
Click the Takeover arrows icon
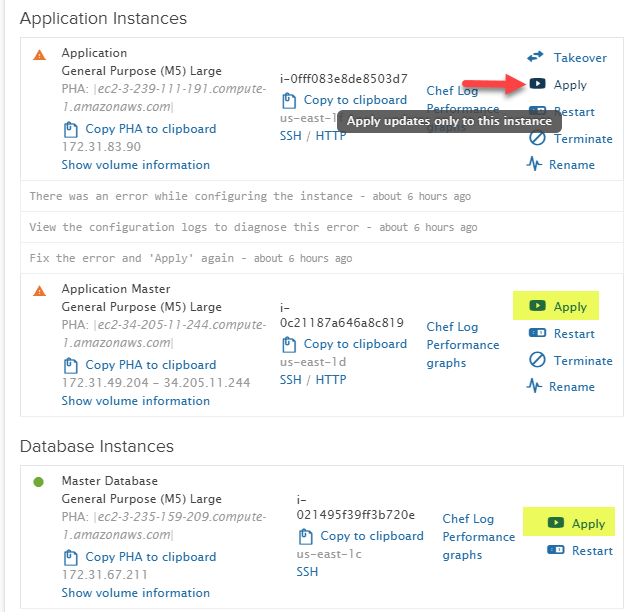coord(535,57)
